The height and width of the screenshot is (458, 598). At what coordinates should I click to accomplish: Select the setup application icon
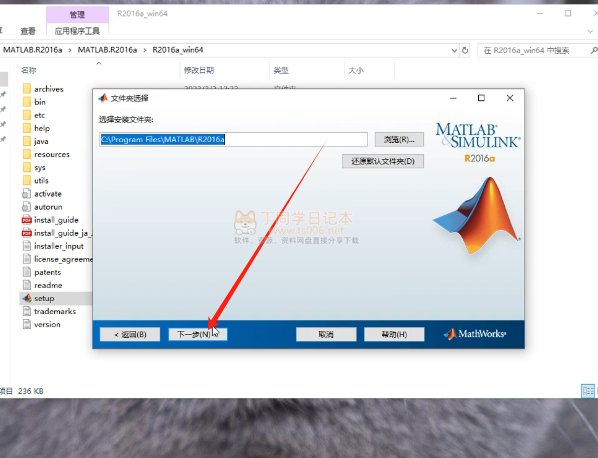pos(27,298)
